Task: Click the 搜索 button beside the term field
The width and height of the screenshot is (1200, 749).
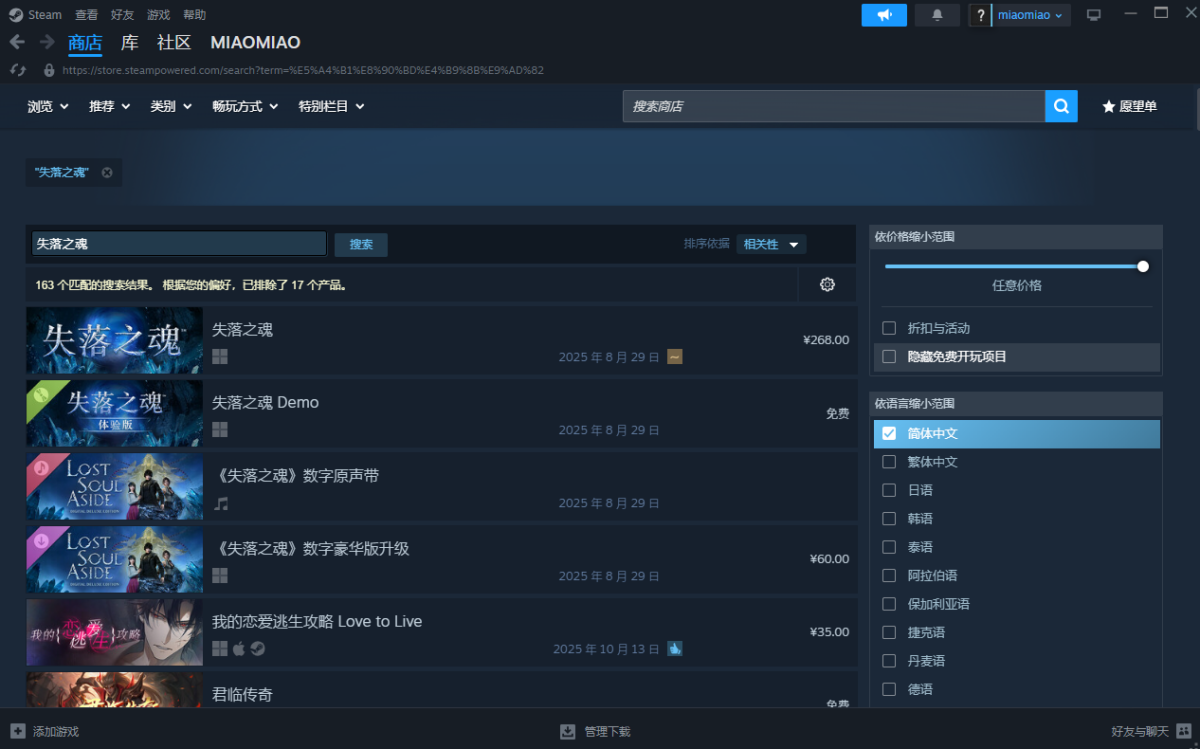Action: click(360, 244)
